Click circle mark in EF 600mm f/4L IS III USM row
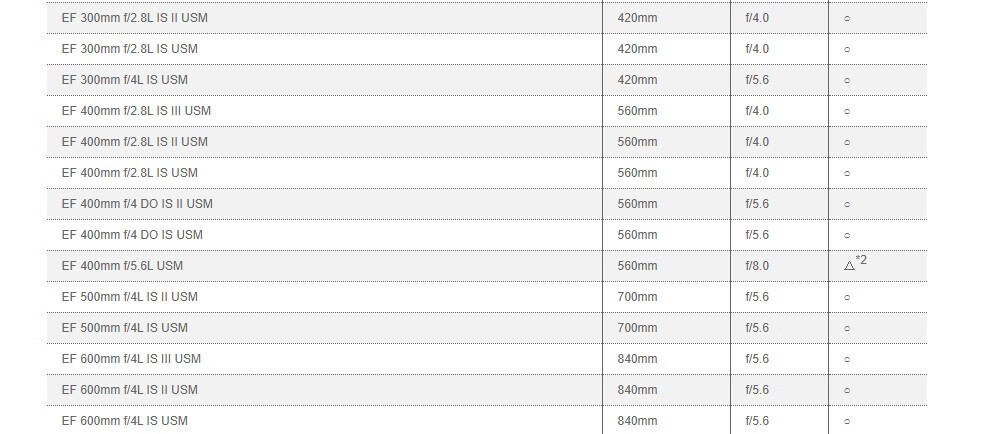Viewport: 990px width, 434px height. [x=847, y=359]
